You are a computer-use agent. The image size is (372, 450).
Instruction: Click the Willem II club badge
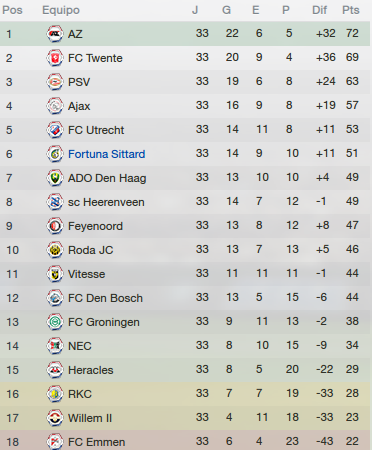(55, 418)
